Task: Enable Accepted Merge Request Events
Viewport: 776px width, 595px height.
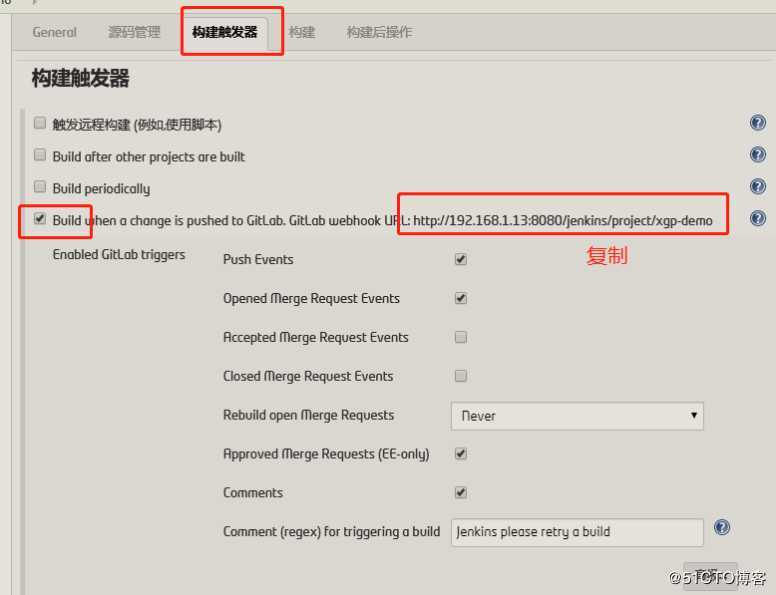Action: (x=461, y=337)
